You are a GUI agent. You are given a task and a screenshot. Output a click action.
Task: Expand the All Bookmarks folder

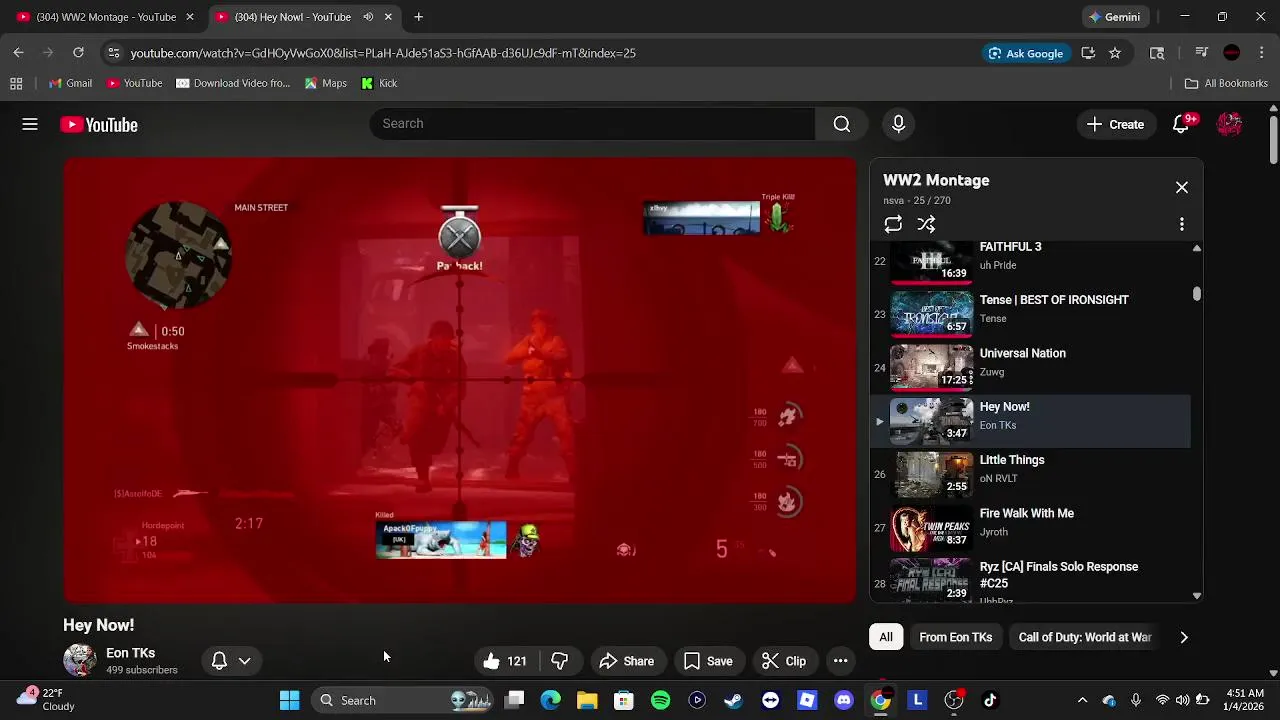click(1226, 83)
